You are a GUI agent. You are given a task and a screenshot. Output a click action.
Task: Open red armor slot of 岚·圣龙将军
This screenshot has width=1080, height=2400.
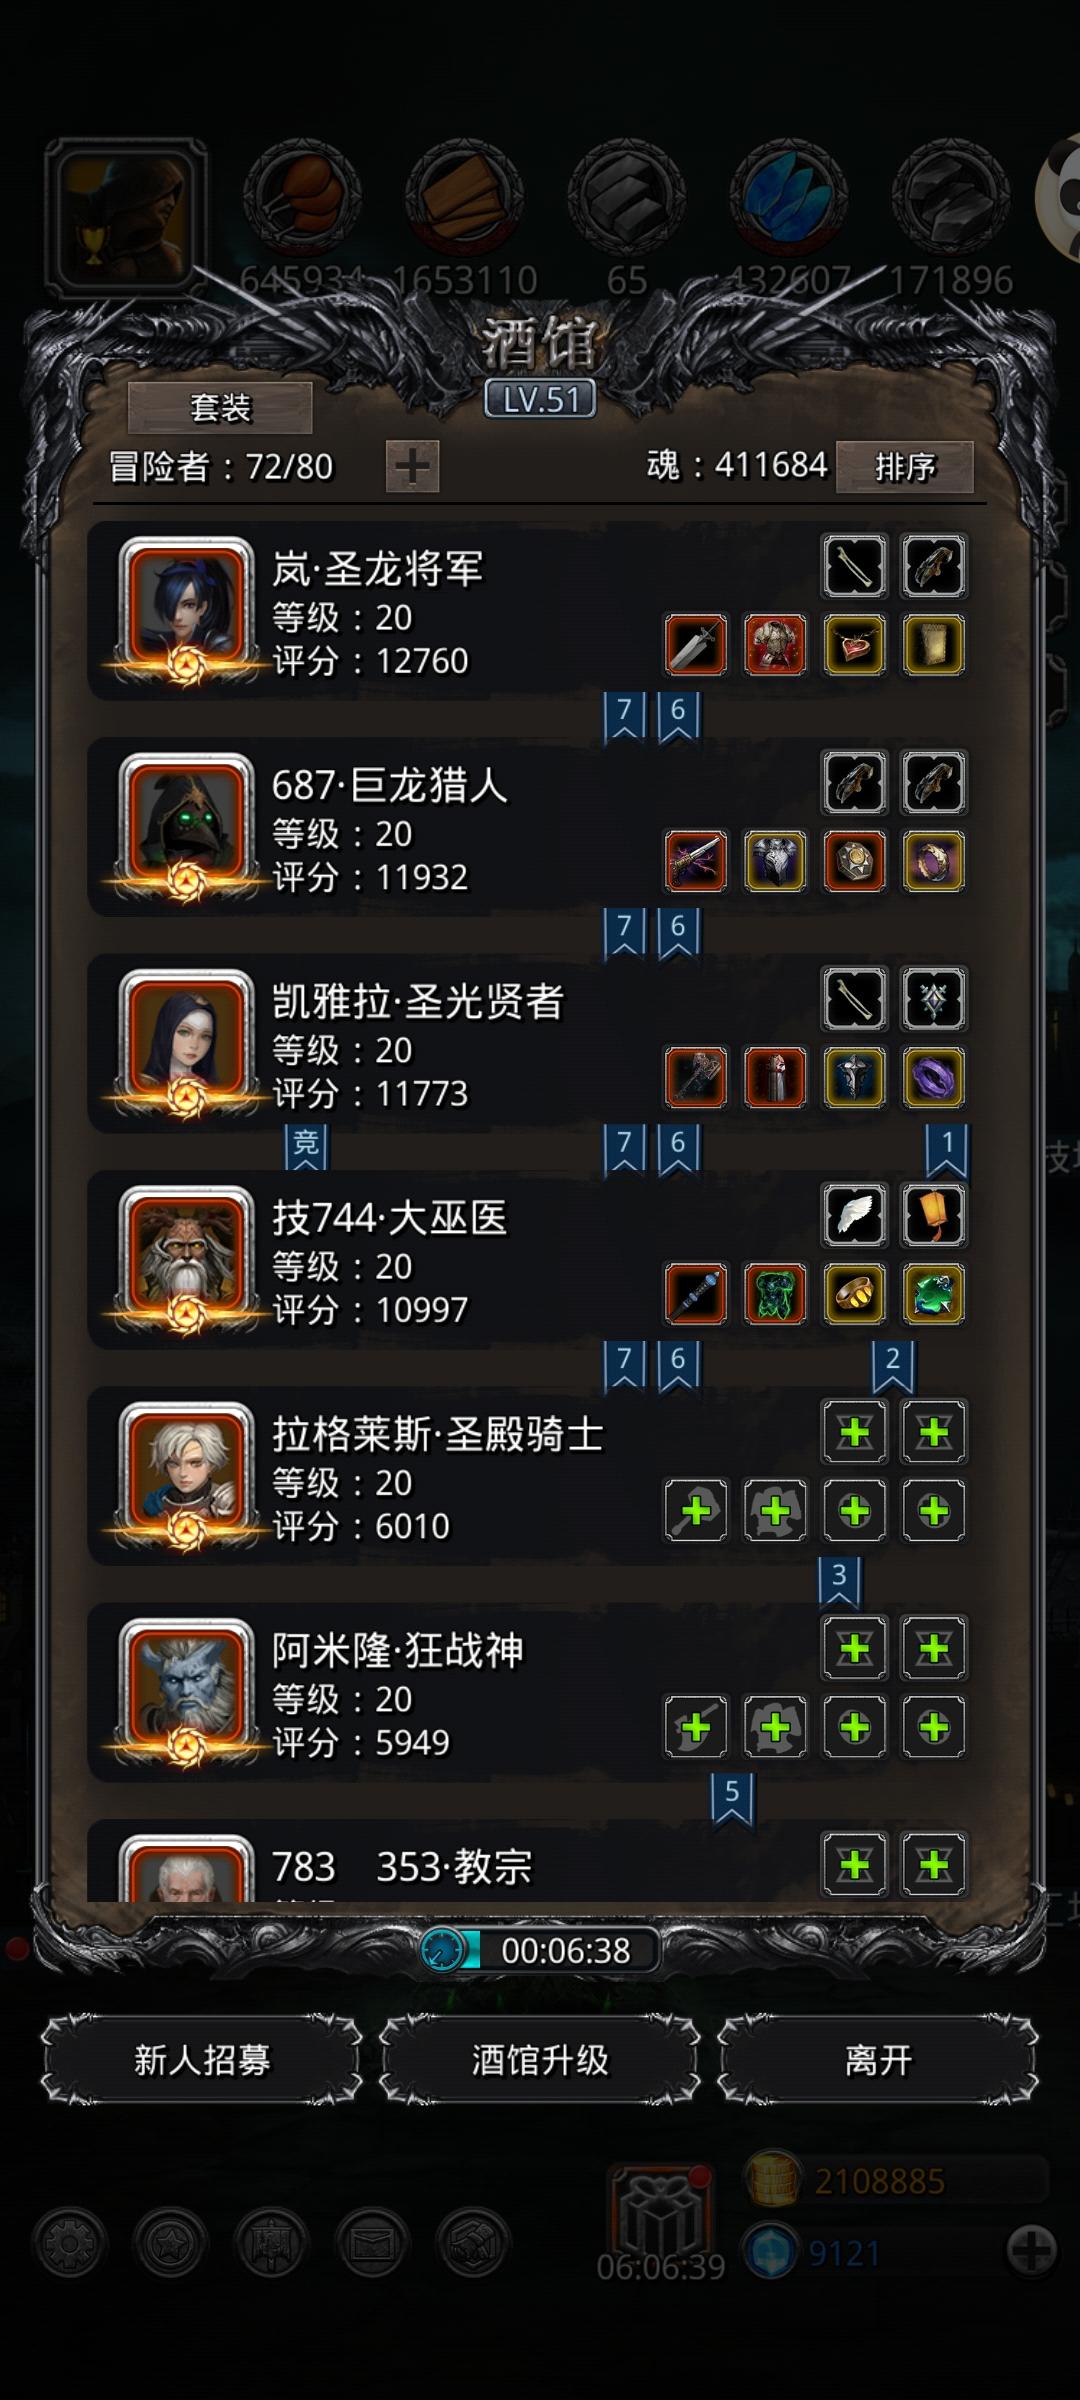click(x=775, y=645)
